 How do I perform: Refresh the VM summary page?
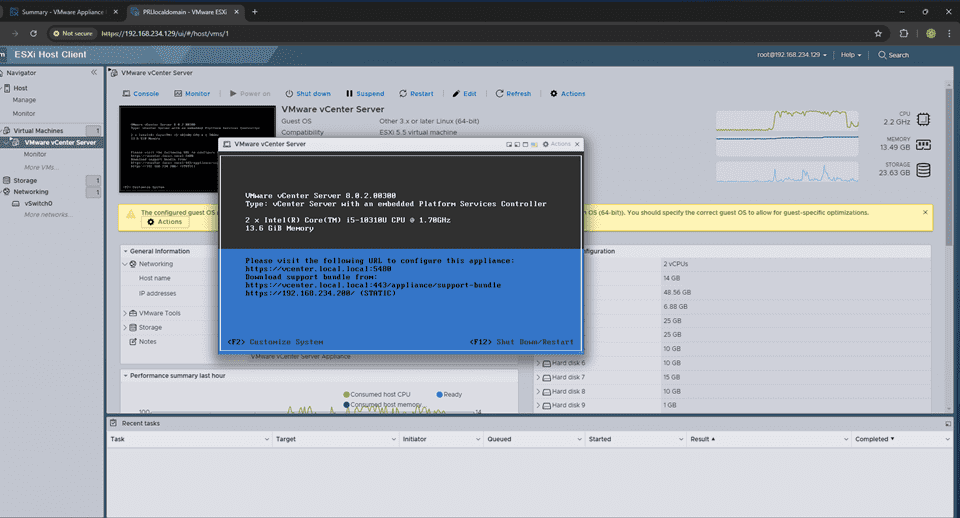click(x=513, y=94)
